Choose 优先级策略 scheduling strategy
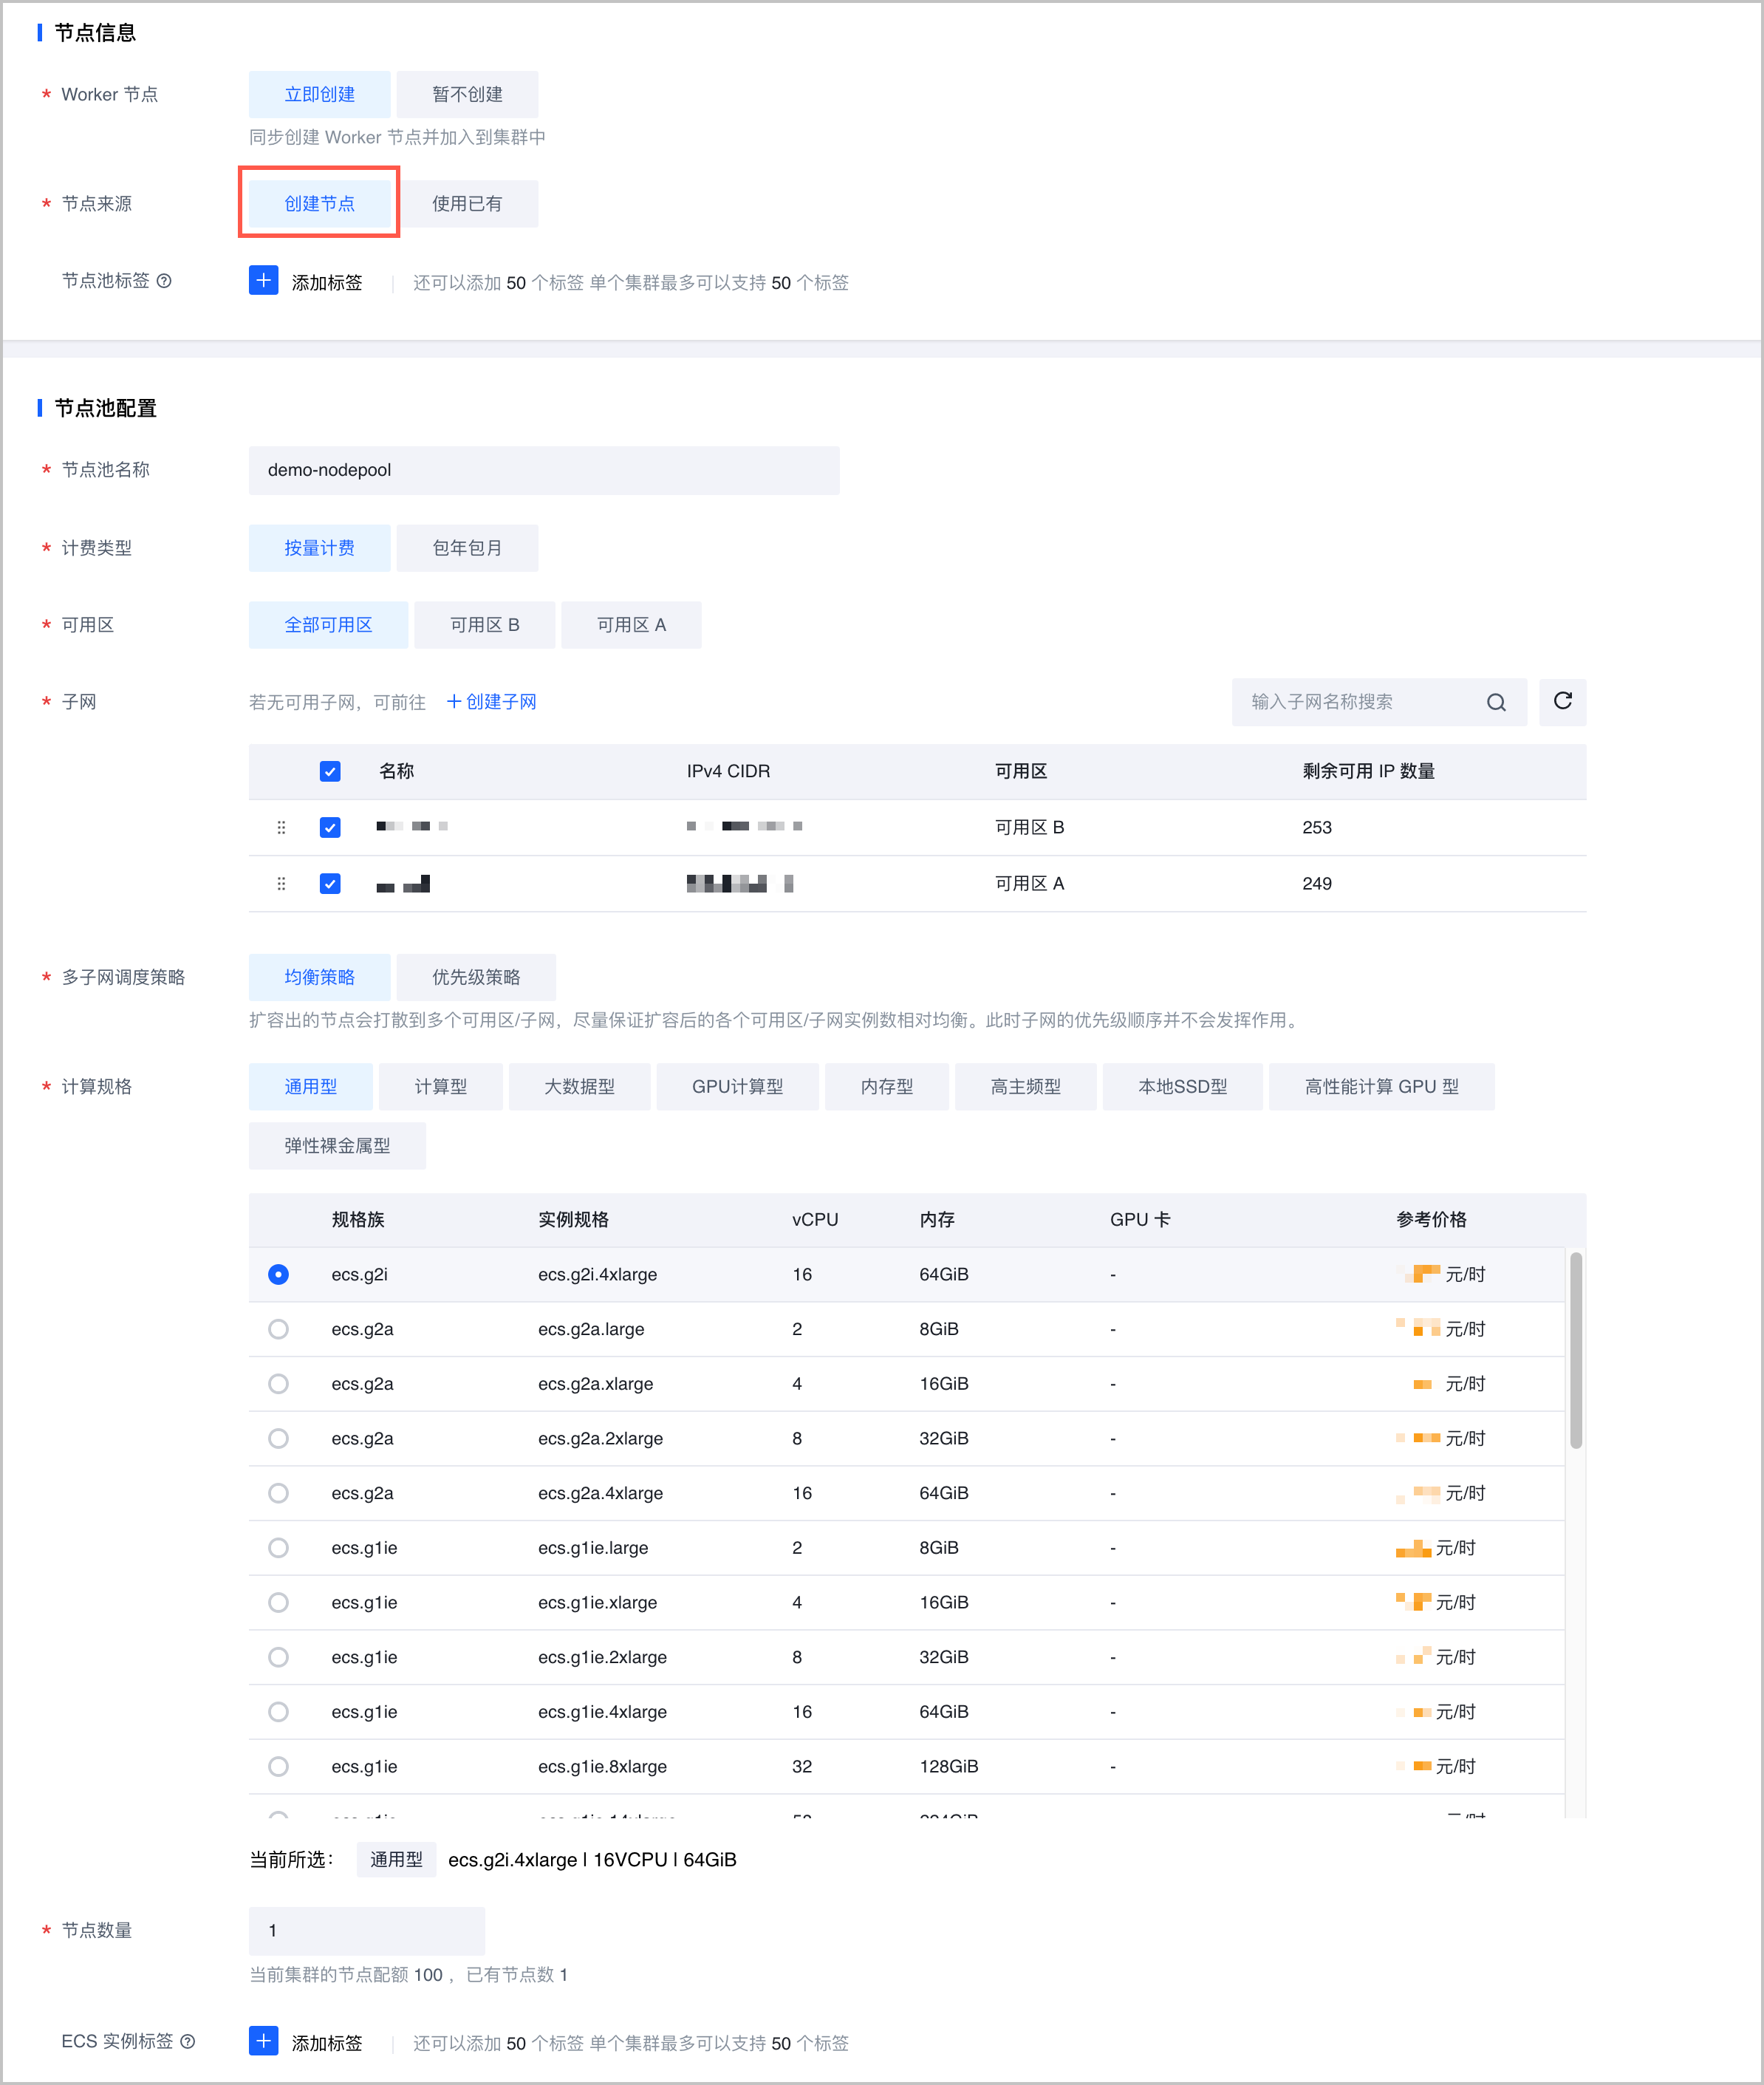1764x2085 pixels. (476, 977)
